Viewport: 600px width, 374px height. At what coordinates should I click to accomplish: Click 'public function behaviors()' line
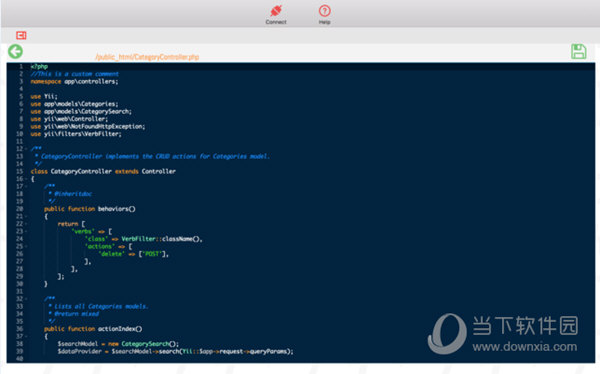coord(90,209)
